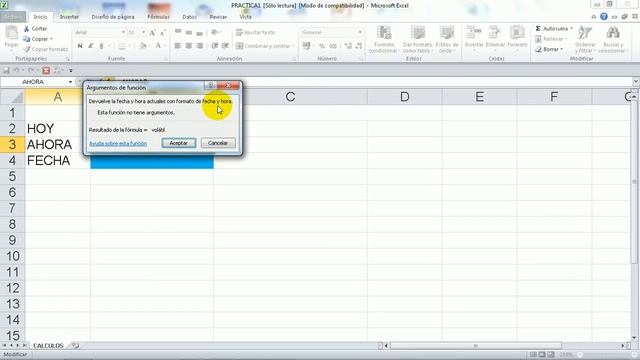640x360 pixels.
Task: Align text left
Action: (178, 46)
